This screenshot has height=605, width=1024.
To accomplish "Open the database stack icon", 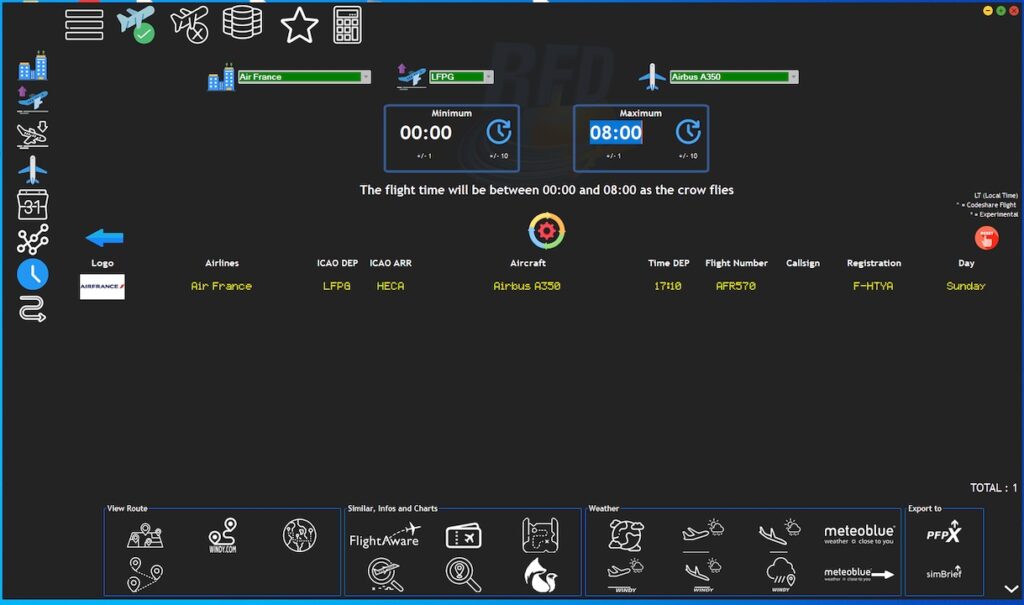I will pyautogui.click(x=242, y=24).
